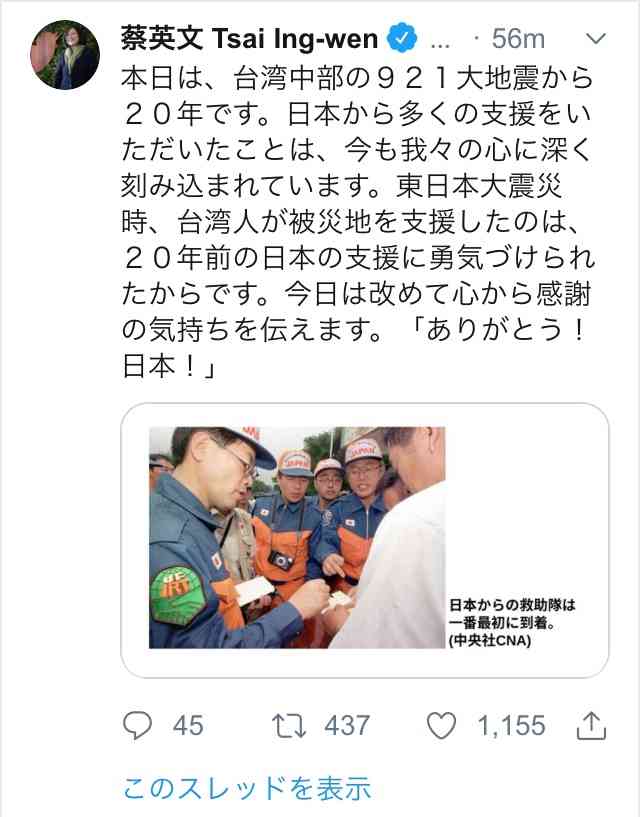Screen dimensions: 640x817
Task: Open 蔡英文 Tsai Ing-wen display name
Action: click(x=249, y=38)
